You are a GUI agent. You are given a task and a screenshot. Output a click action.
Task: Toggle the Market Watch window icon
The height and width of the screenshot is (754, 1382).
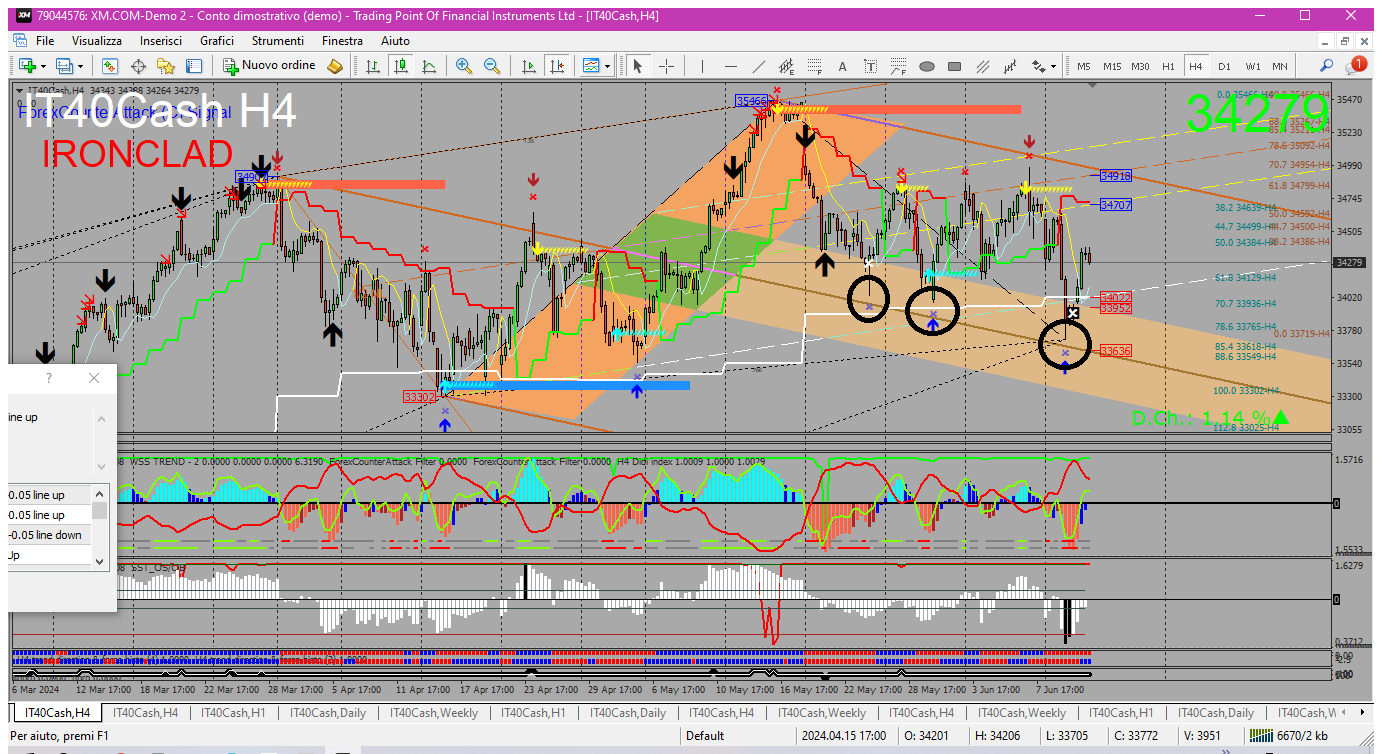click(x=110, y=66)
